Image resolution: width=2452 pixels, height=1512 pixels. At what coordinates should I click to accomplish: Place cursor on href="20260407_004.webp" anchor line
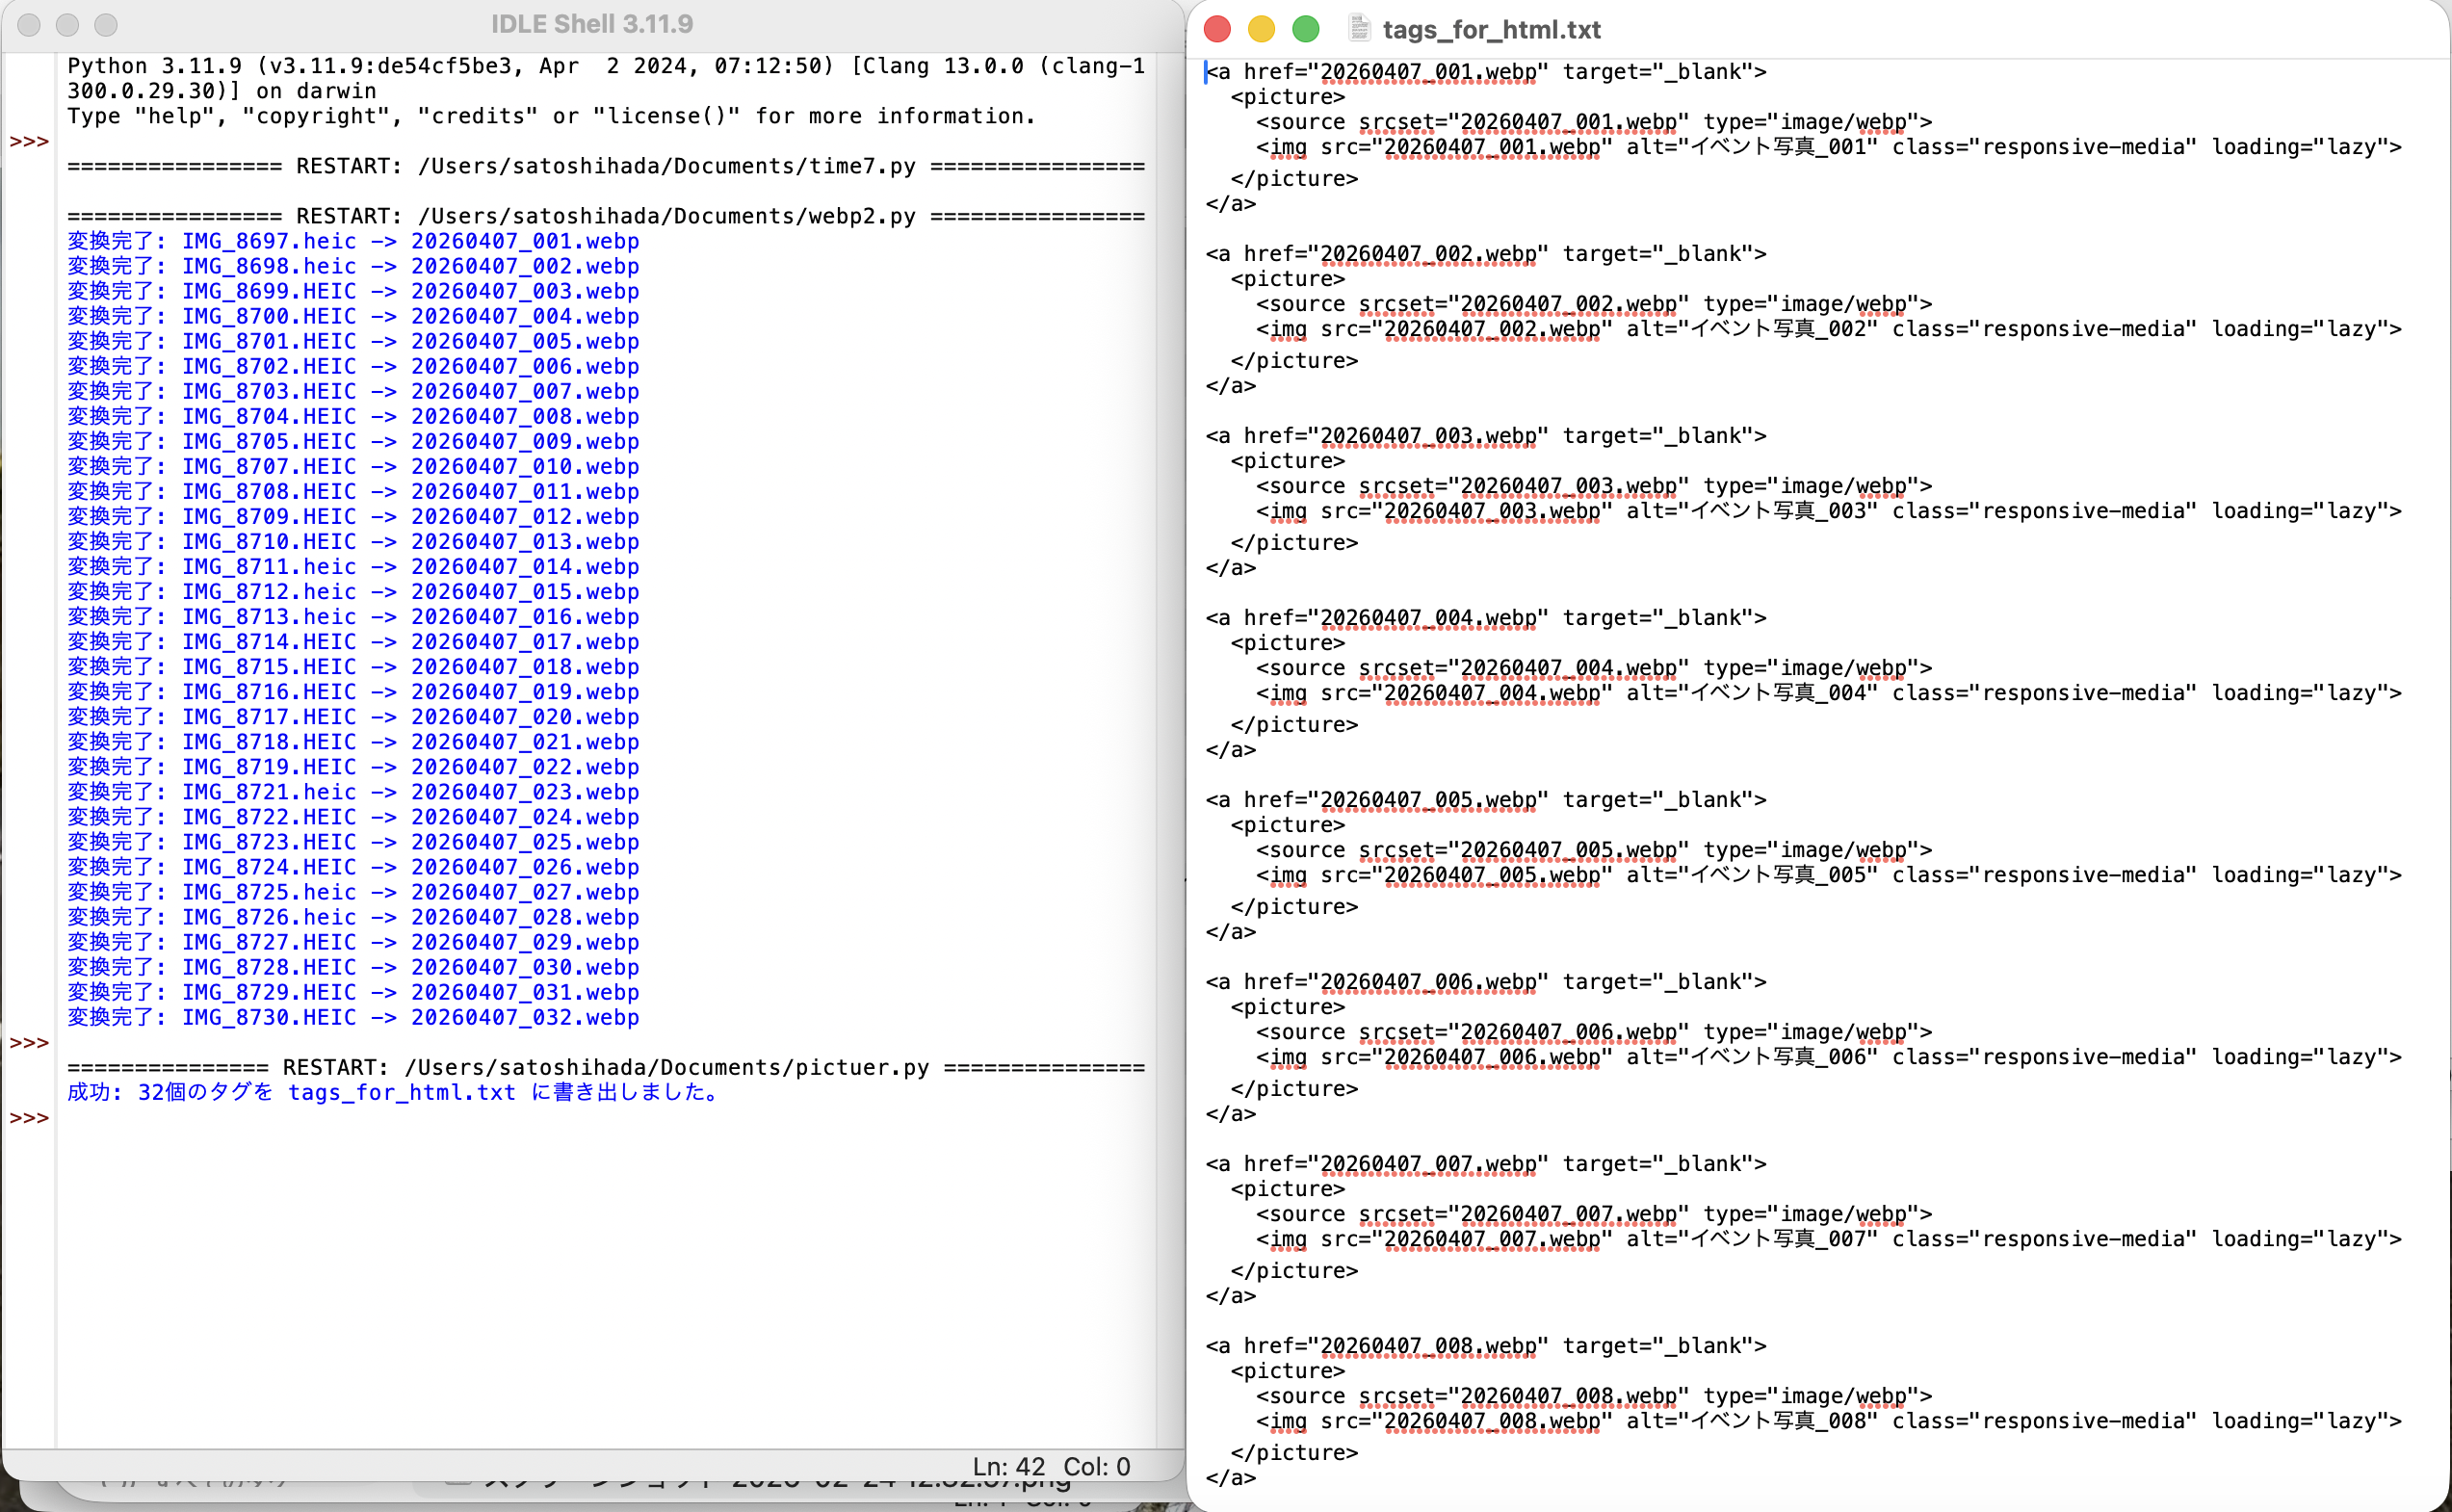(1485, 618)
